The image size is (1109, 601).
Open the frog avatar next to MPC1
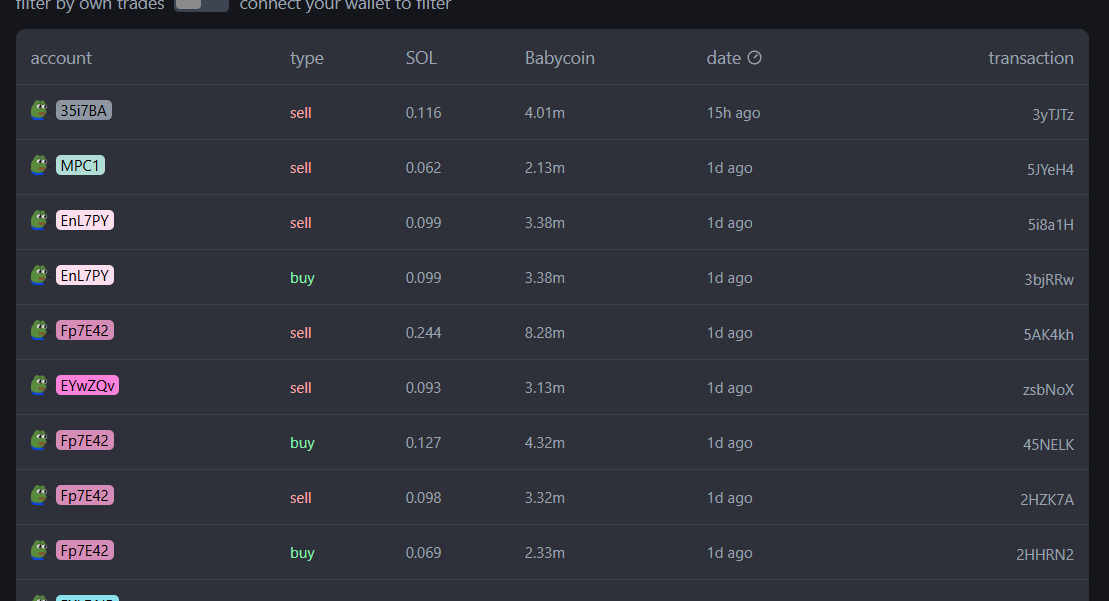point(40,165)
